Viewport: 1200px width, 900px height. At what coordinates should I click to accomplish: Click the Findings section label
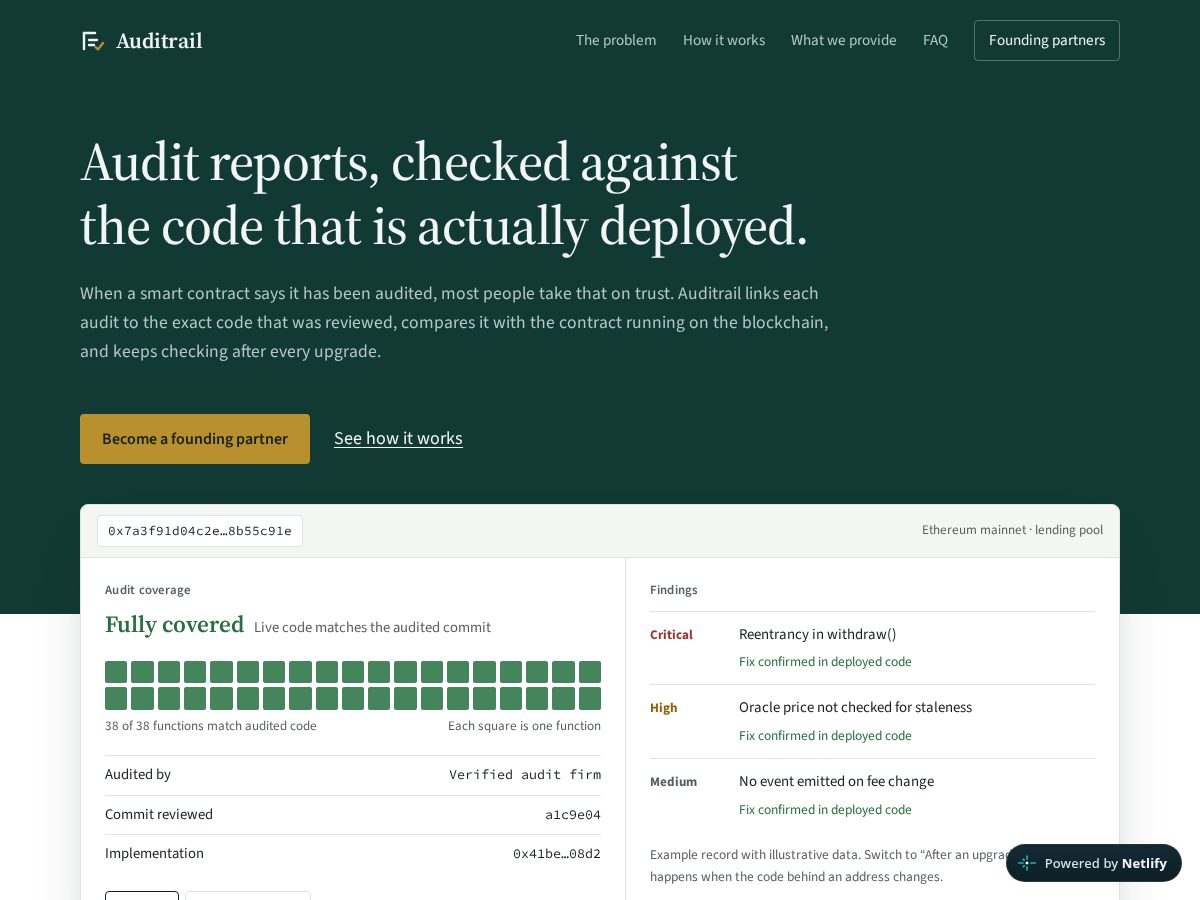coord(674,590)
